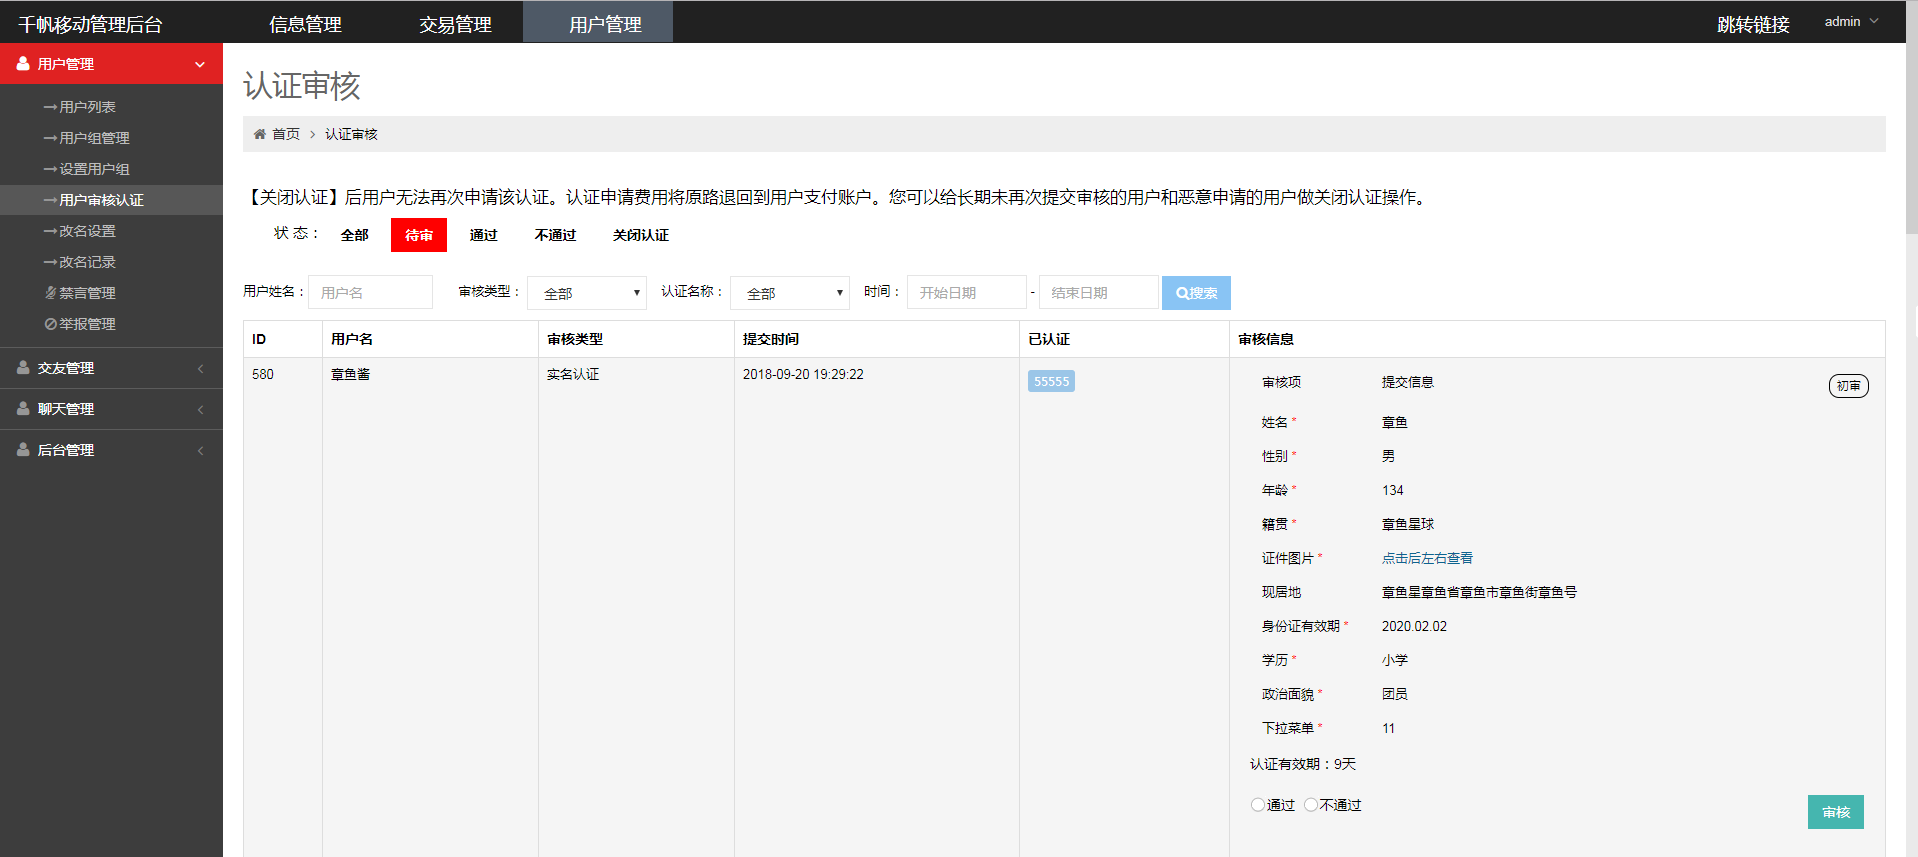Click the address 章鱼星章鱼省章鱼市章鱼街章鱼号
The width and height of the screenshot is (1918, 857).
(x=1479, y=592)
